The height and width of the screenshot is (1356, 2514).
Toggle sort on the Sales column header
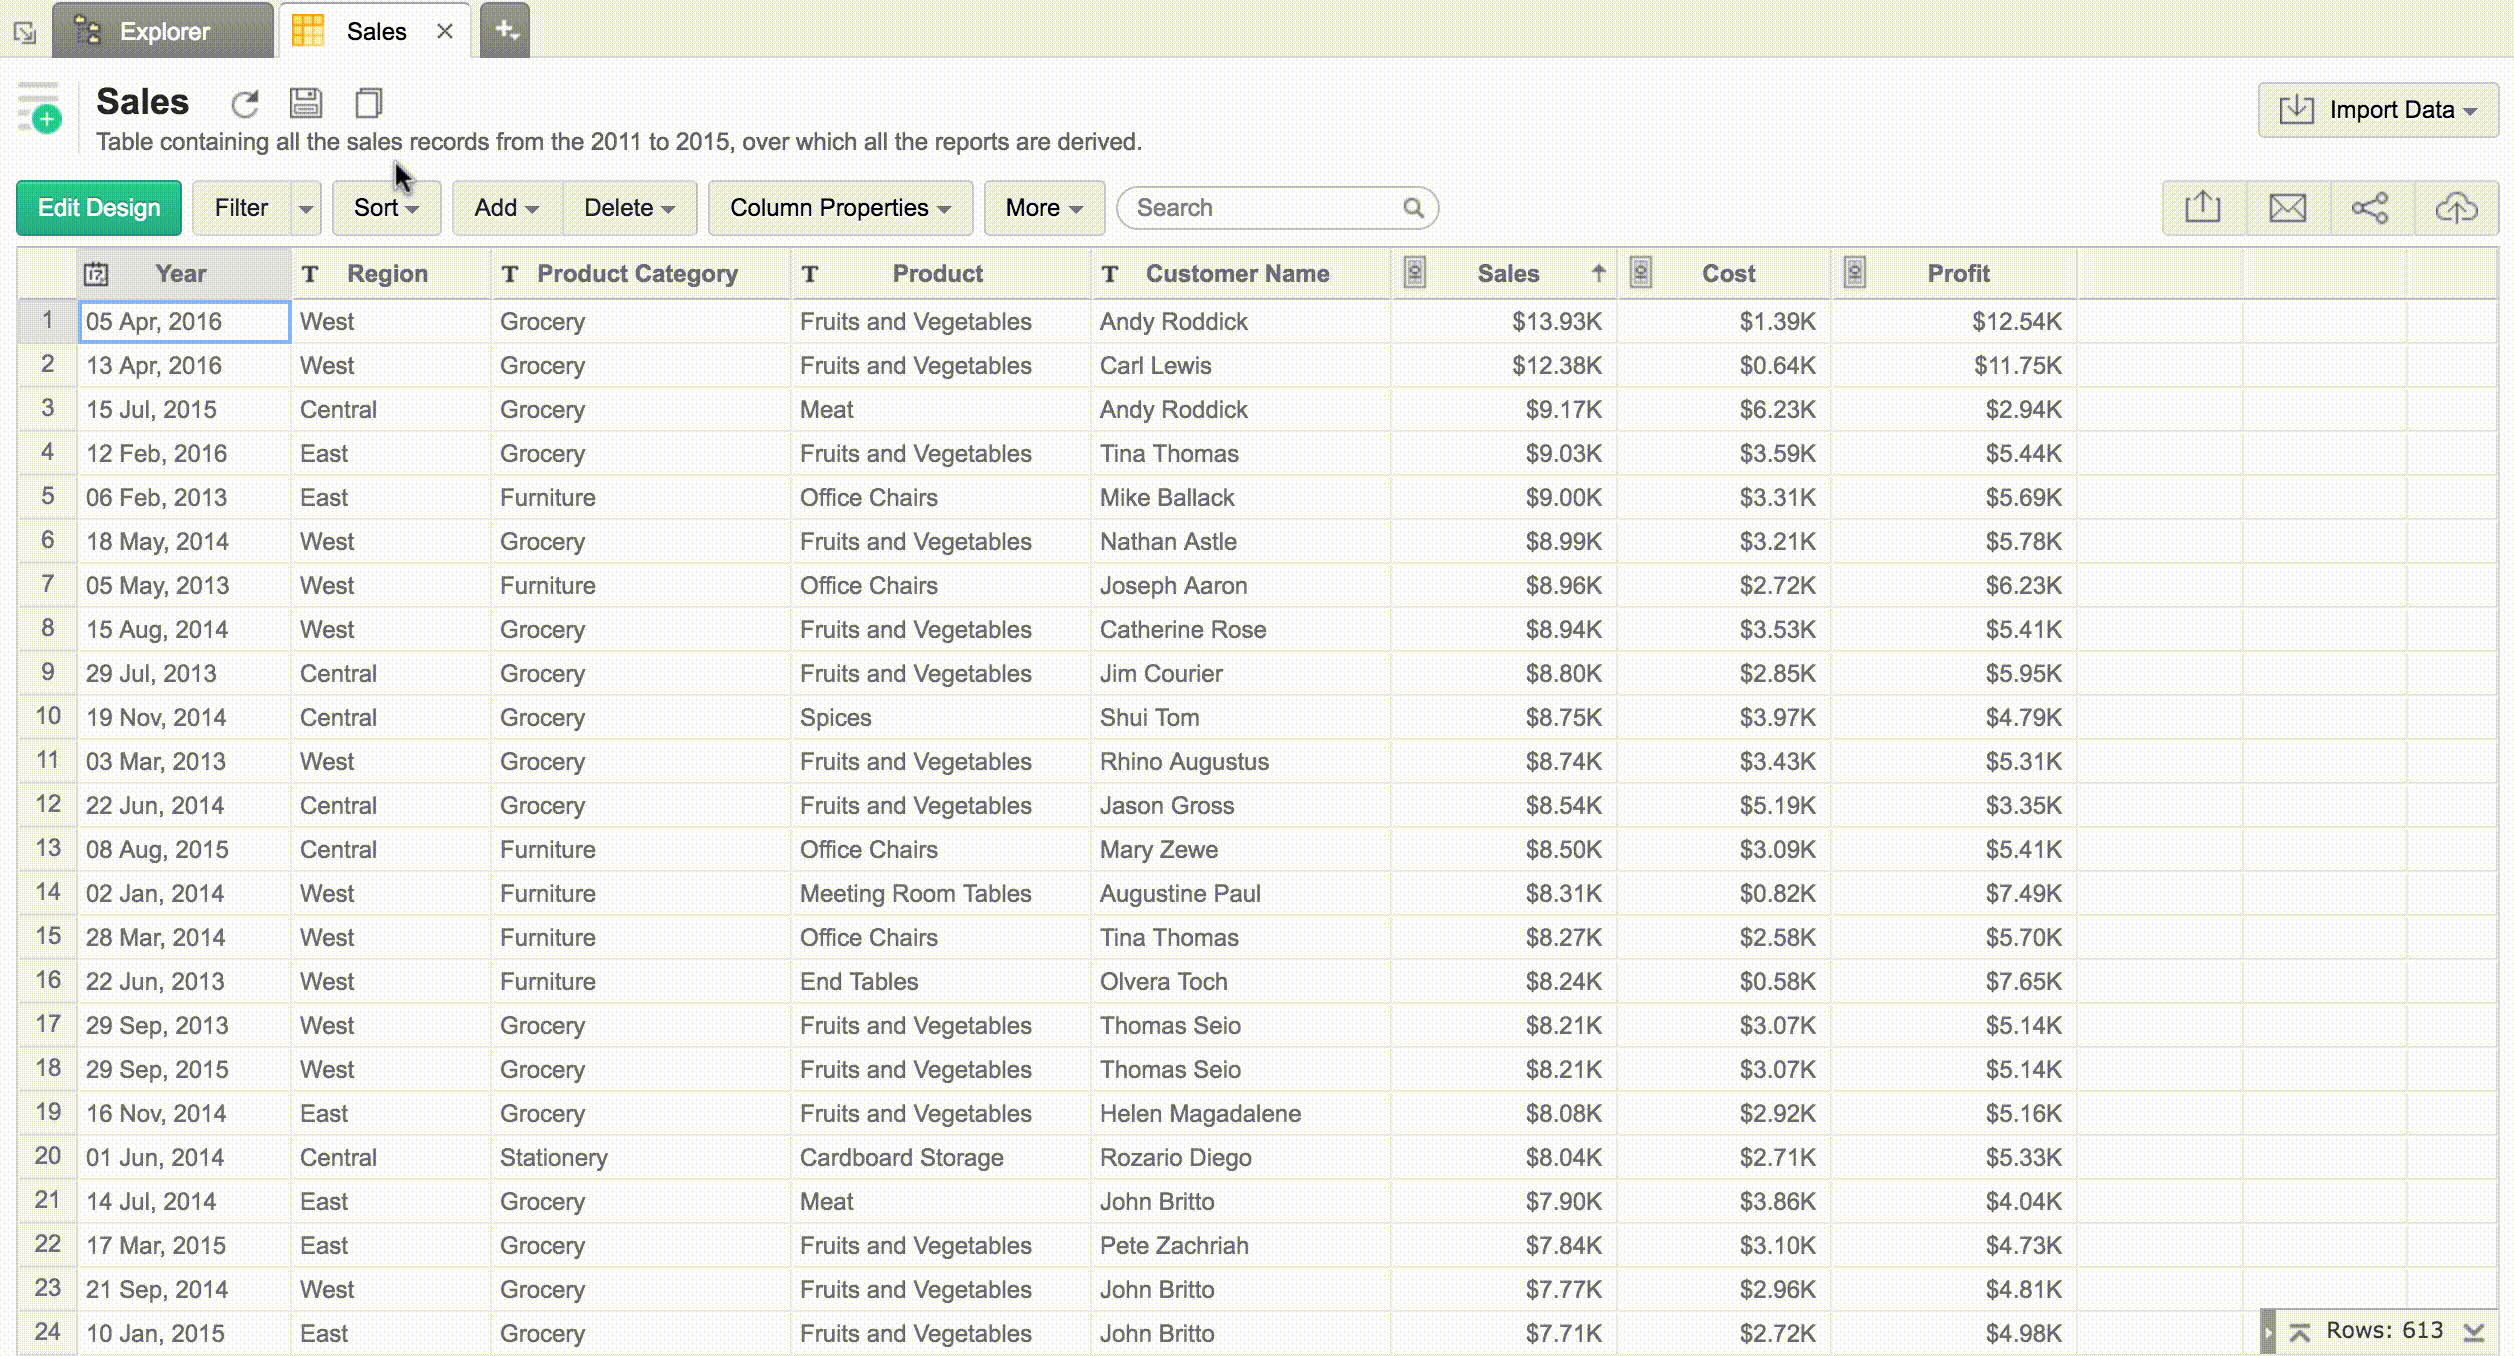click(x=1507, y=273)
